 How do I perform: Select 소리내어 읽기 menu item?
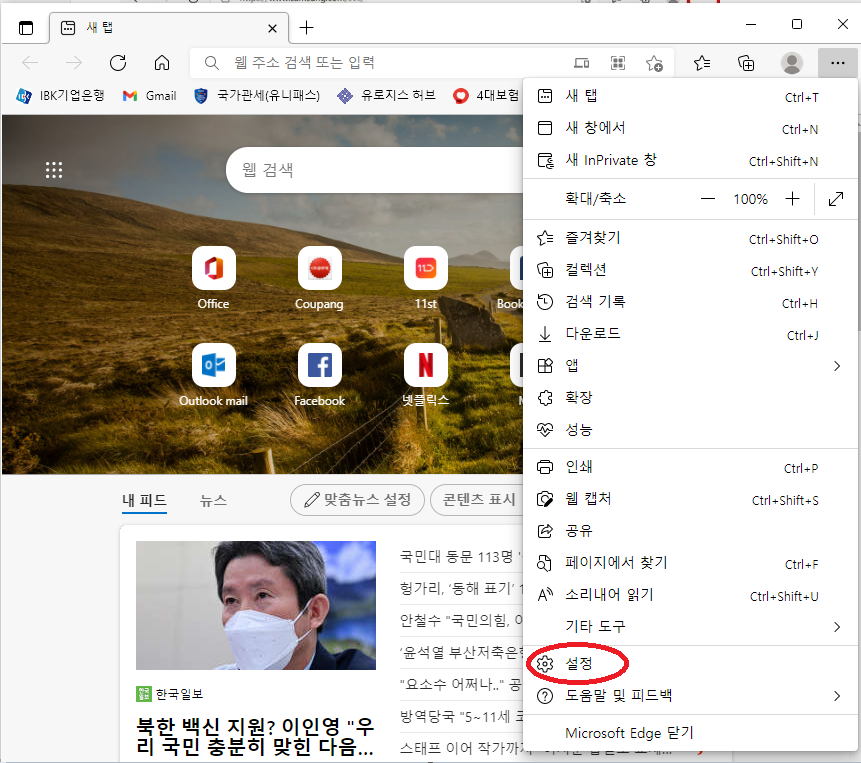[690, 594]
